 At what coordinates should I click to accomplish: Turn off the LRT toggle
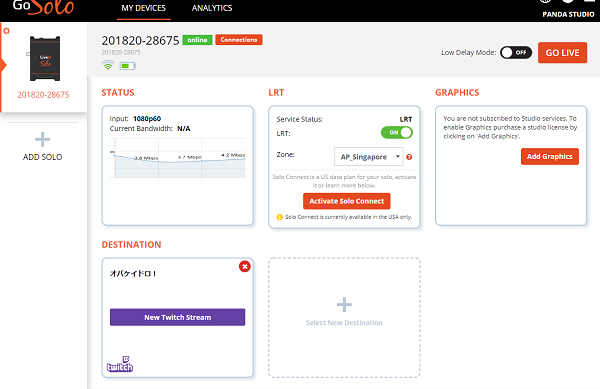397,133
